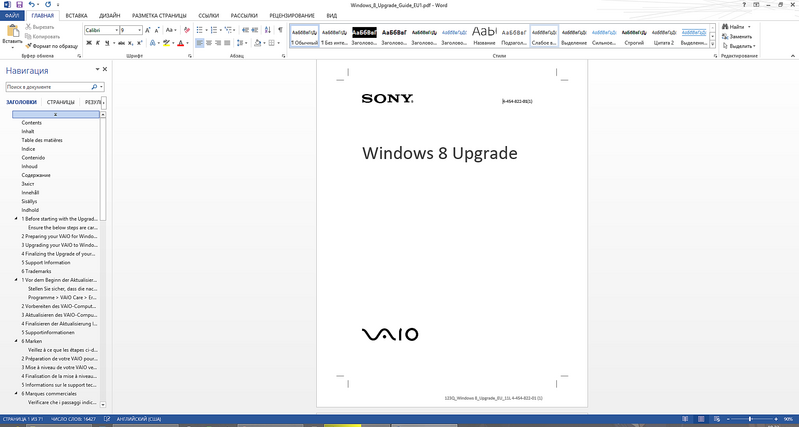
Task: Toggle bold formatting (Ж)
Action: pyautogui.click(x=88, y=43)
